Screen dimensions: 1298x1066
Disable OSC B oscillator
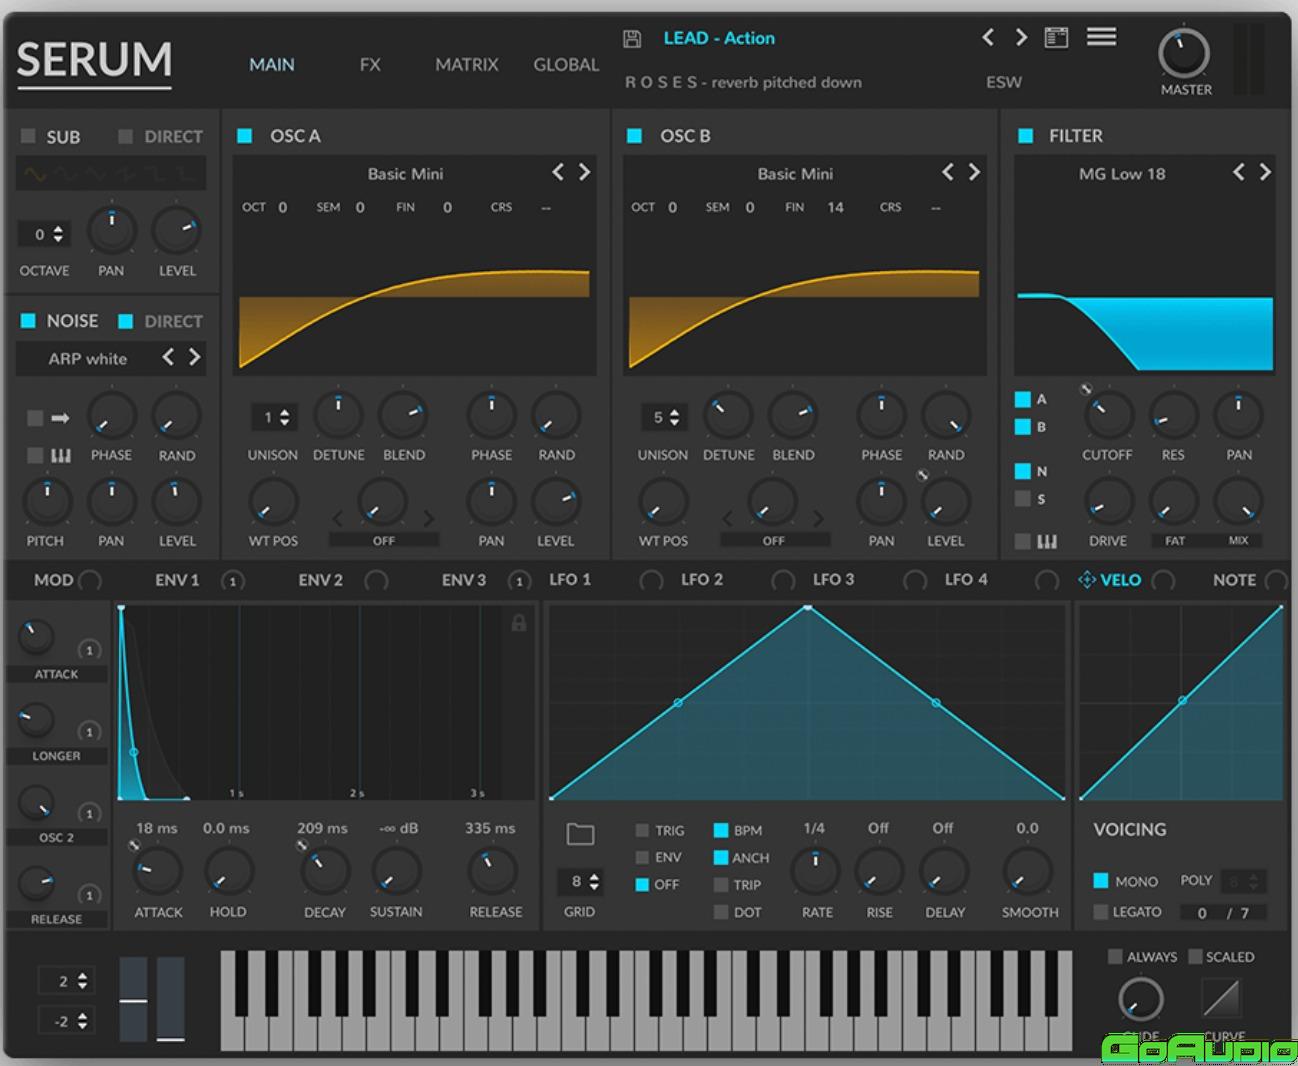click(634, 136)
